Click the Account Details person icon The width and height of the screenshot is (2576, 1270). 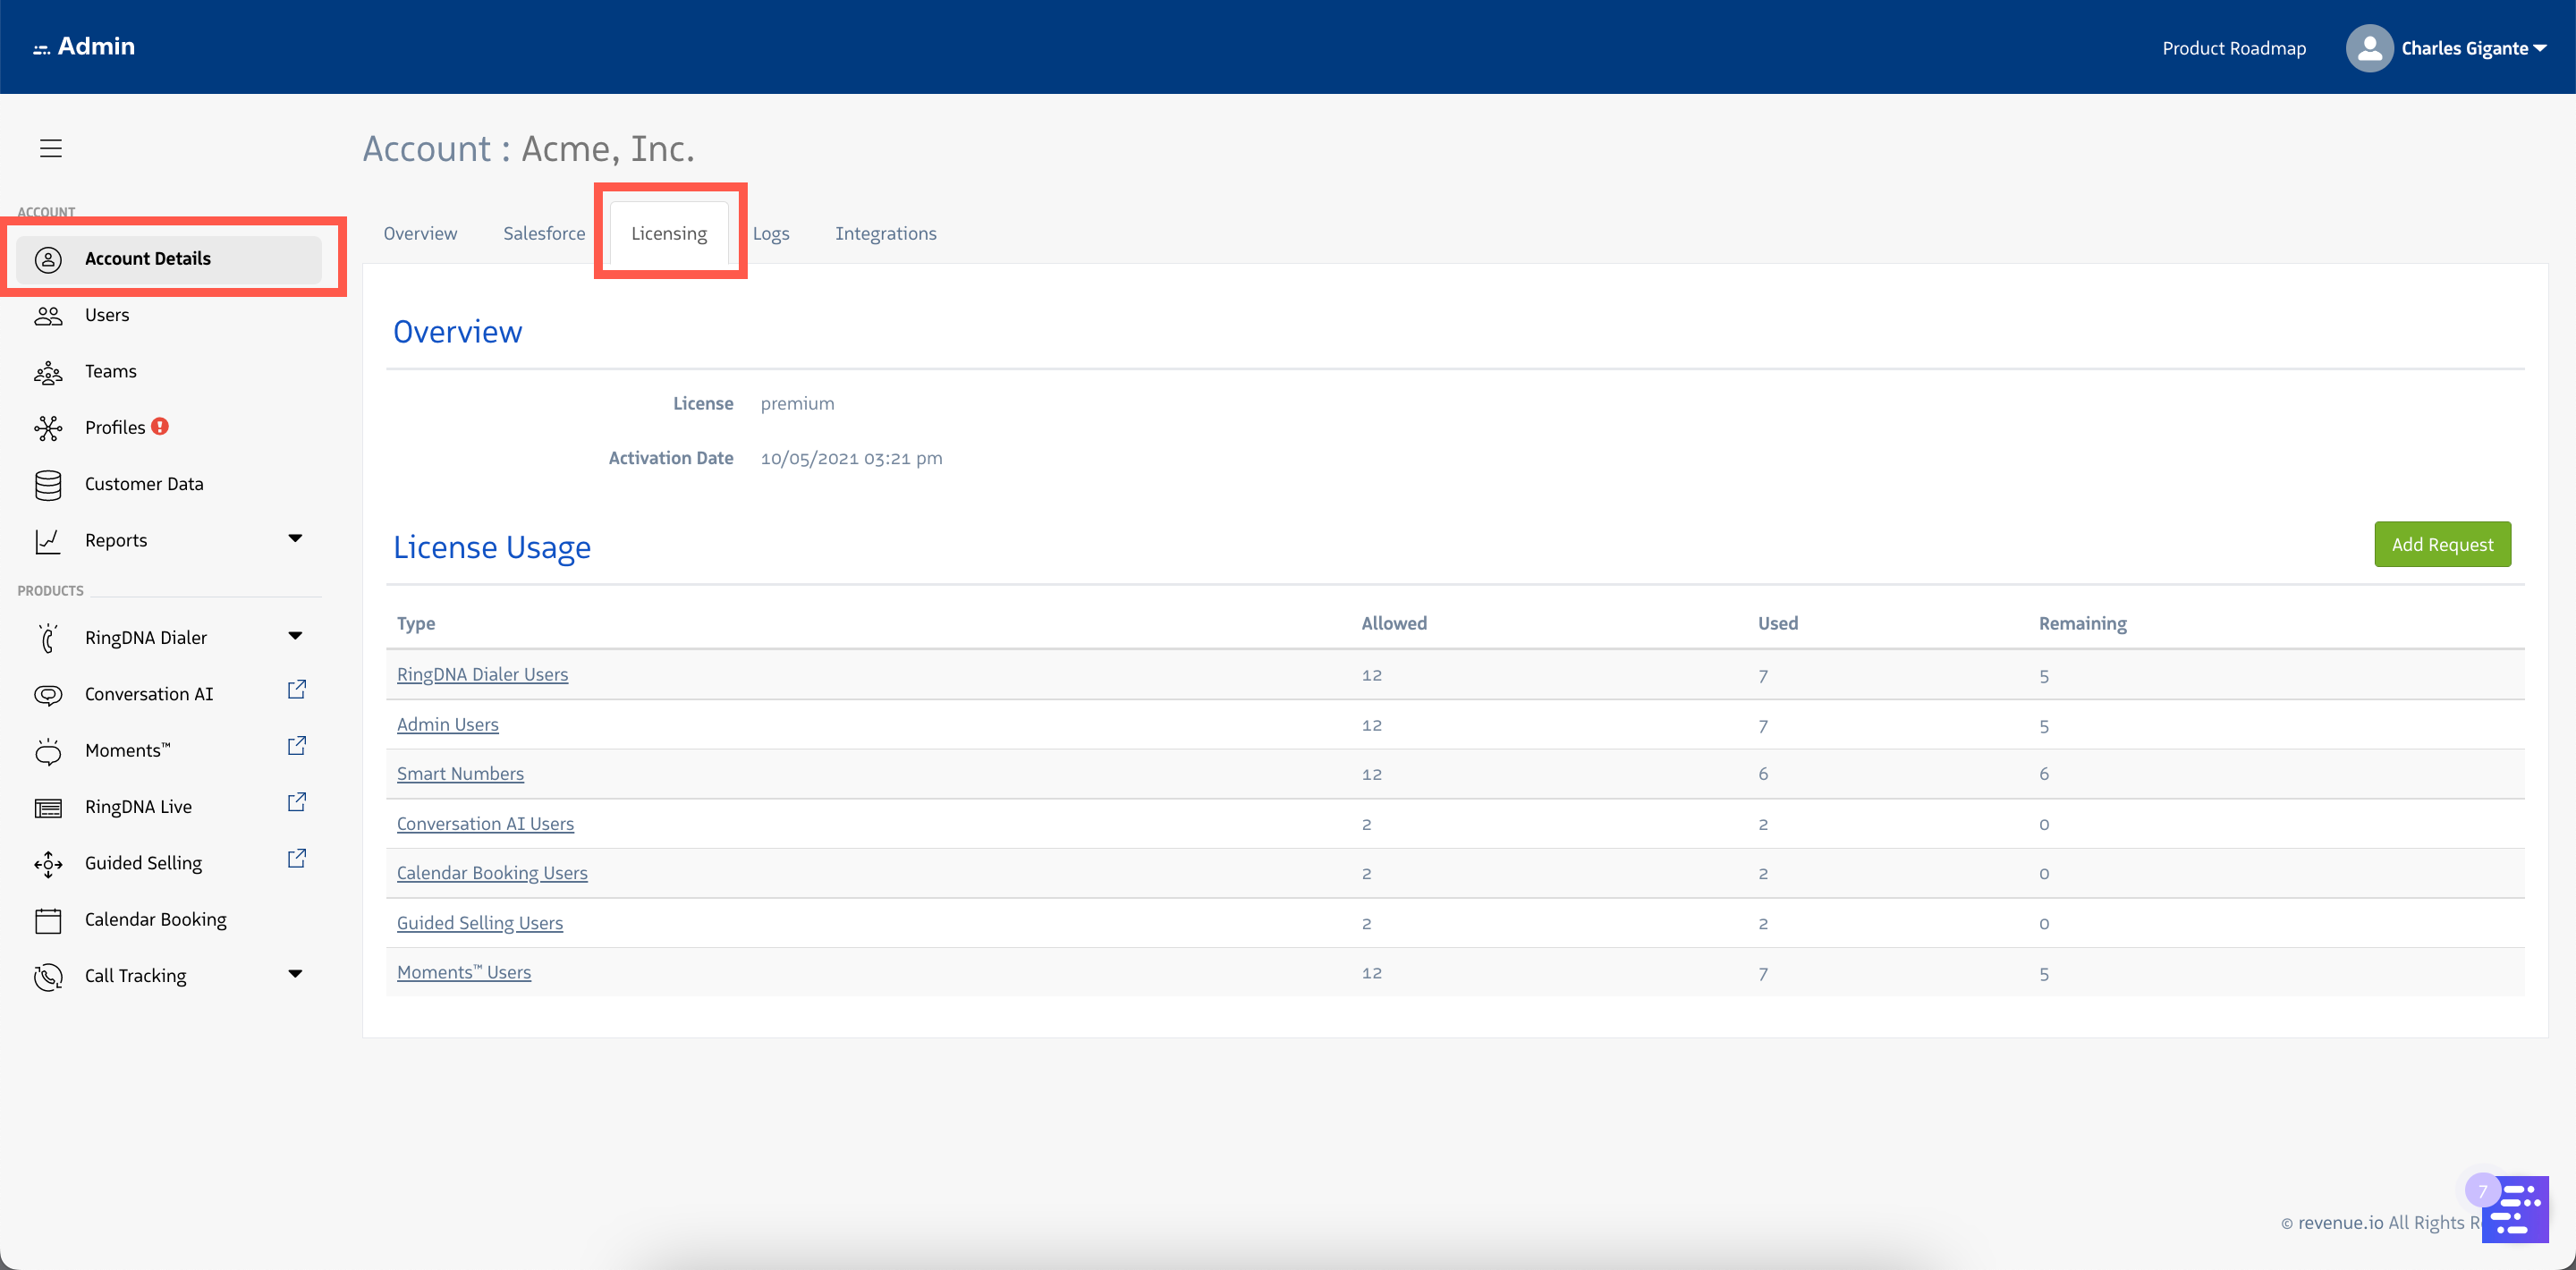click(48, 259)
